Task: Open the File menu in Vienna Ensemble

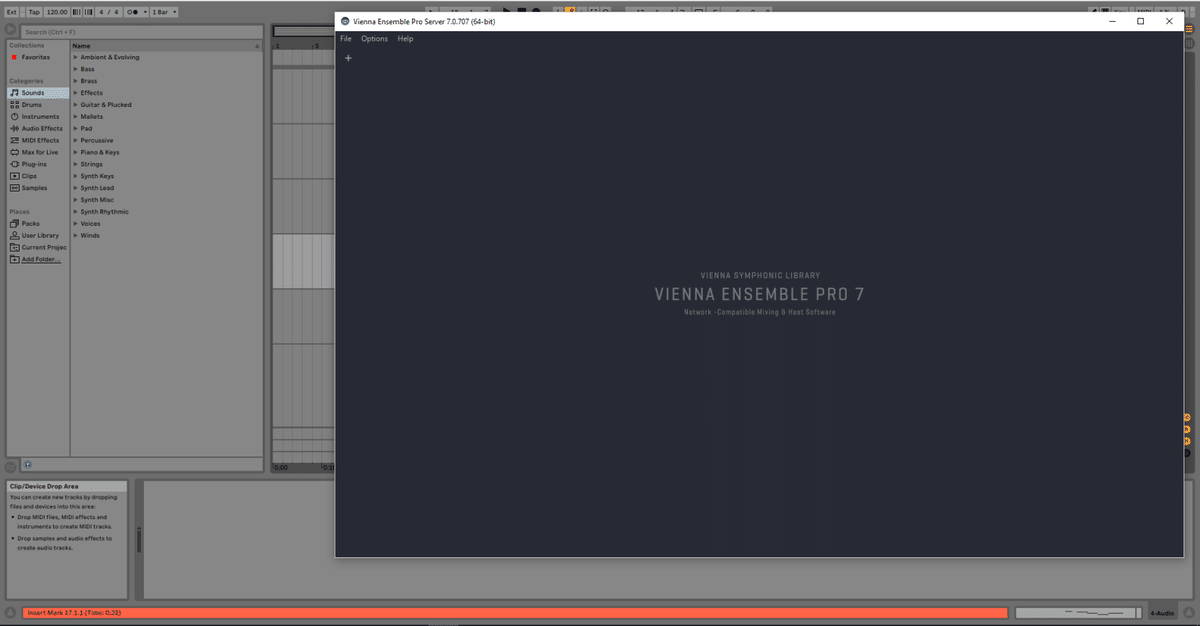Action: coord(346,39)
